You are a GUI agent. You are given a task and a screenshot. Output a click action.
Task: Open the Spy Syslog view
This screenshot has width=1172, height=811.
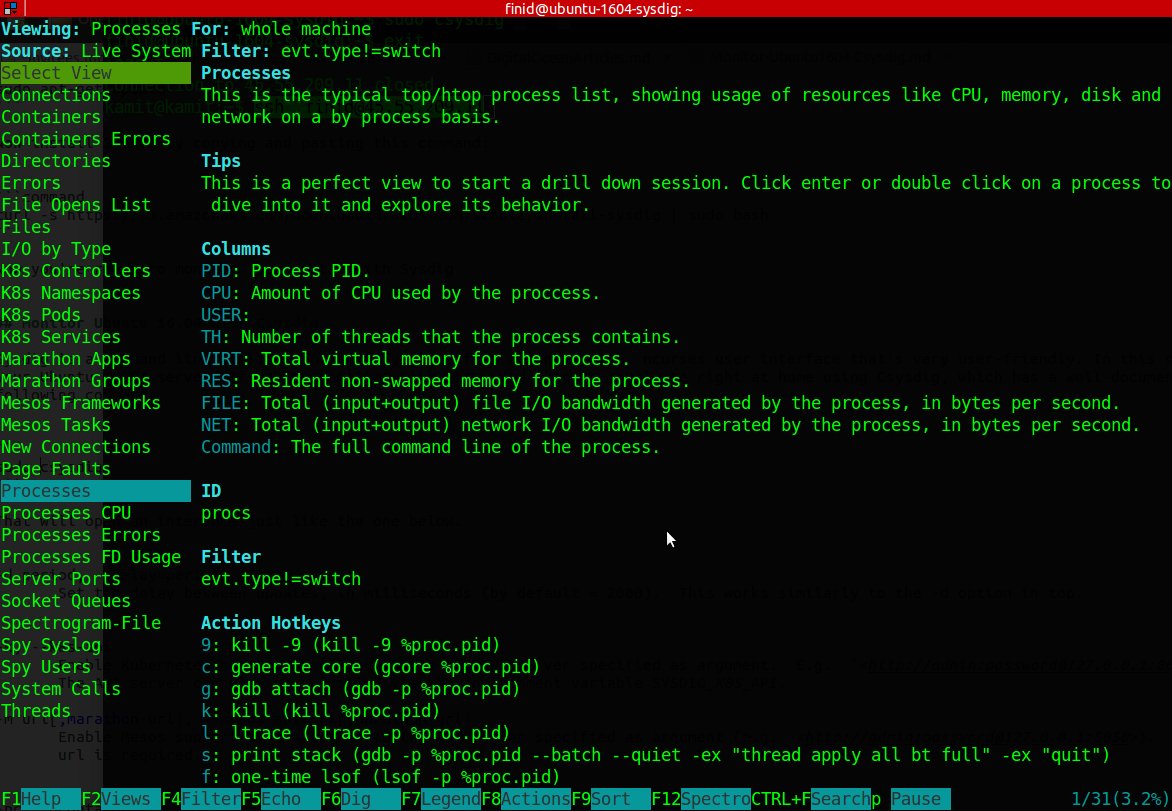pyautogui.click(x=50, y=645)
